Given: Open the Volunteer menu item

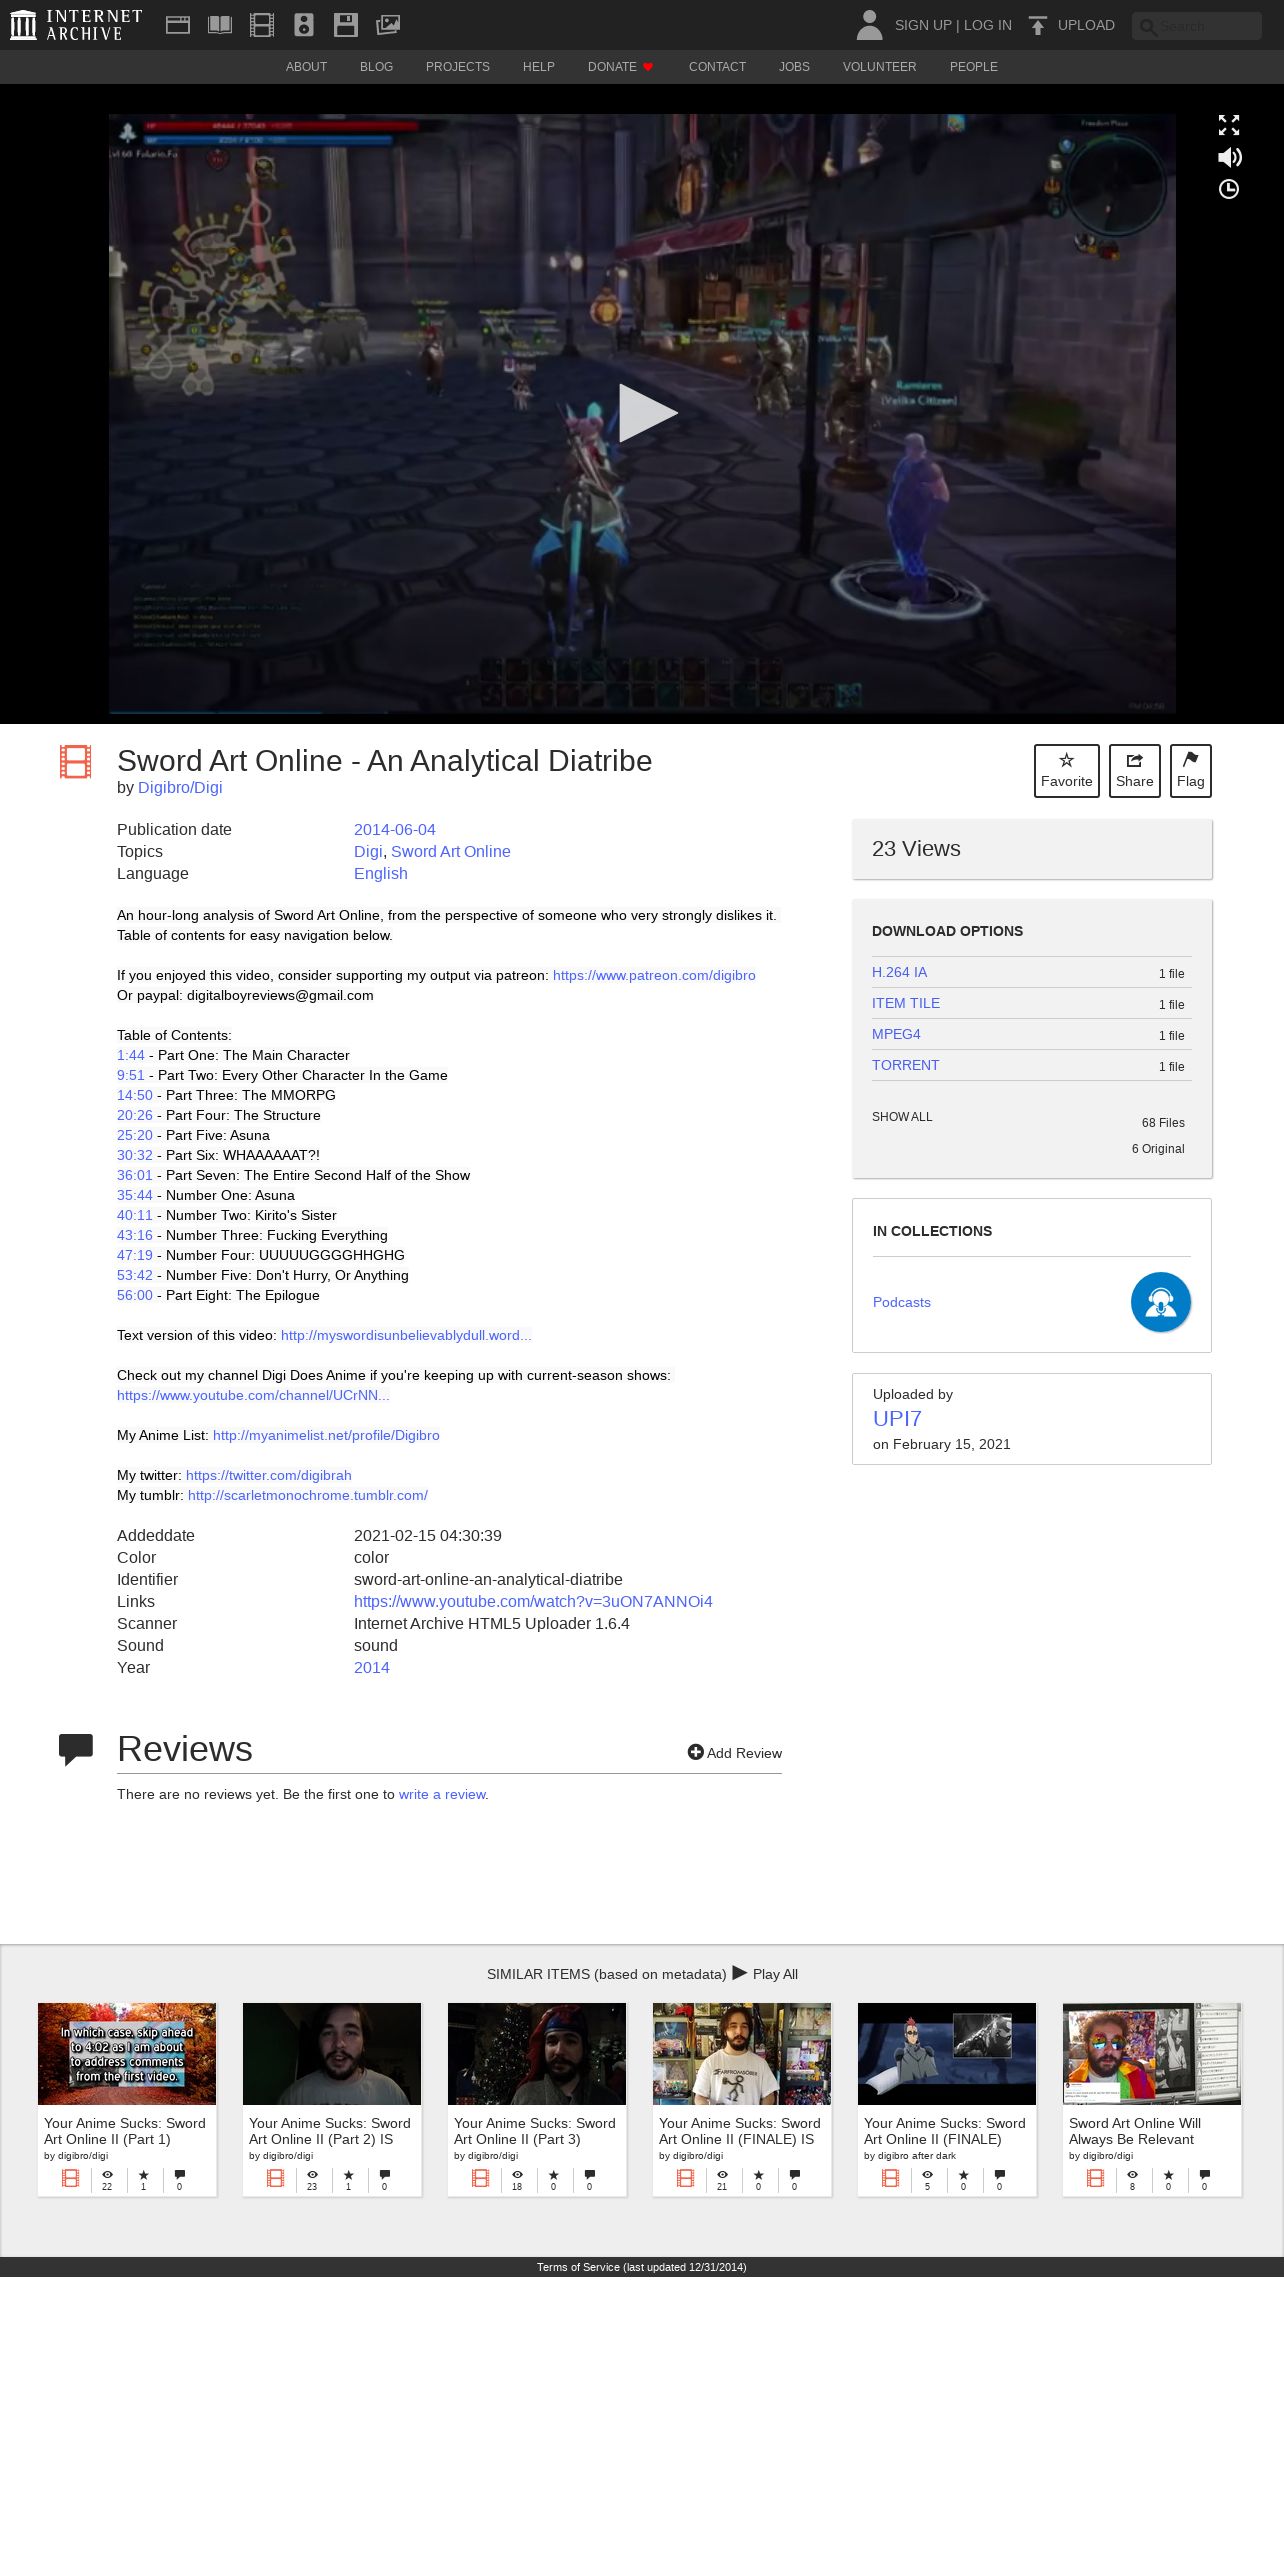Looking at the screenshot, I should tap(879, 67).
